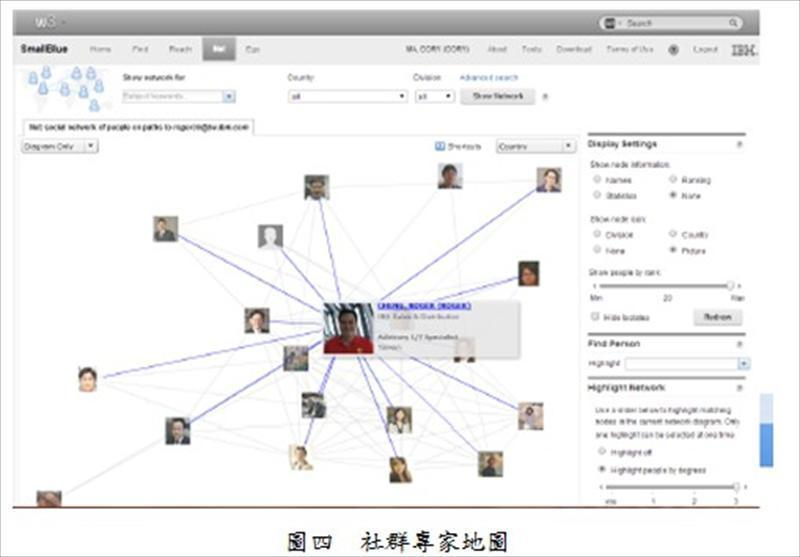Click the round icon left of Logout

(x=673, y=49)
